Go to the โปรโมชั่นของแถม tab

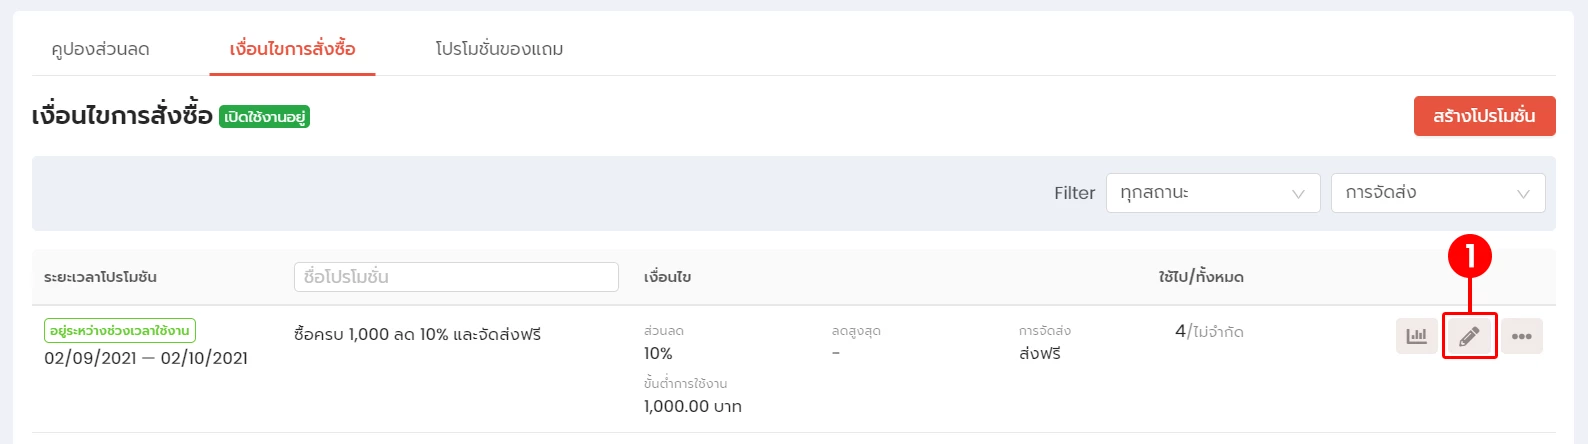pyautogui.click(x=499, y=49)
